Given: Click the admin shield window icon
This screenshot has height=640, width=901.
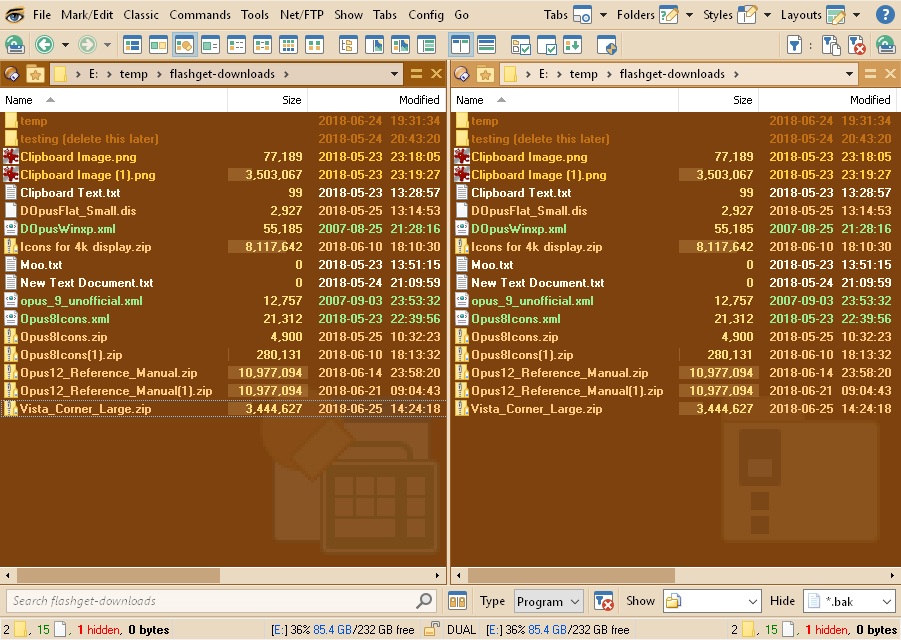Looking at the screenshot, I should click(607, 45).
